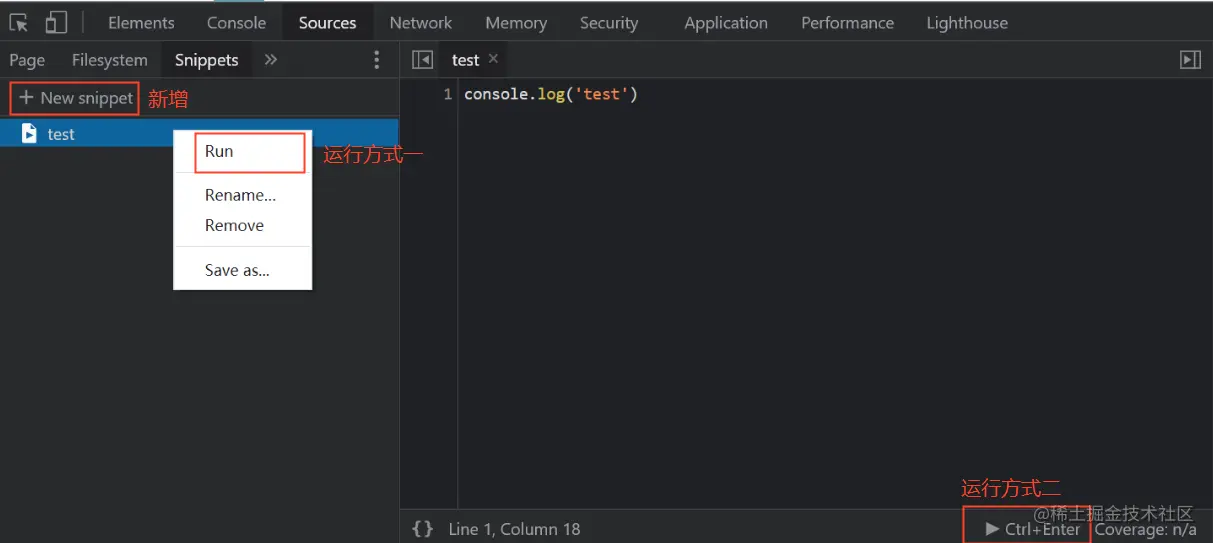1213x543 pixels.
Task: Select the Sources tab
Action: [327, 22]
